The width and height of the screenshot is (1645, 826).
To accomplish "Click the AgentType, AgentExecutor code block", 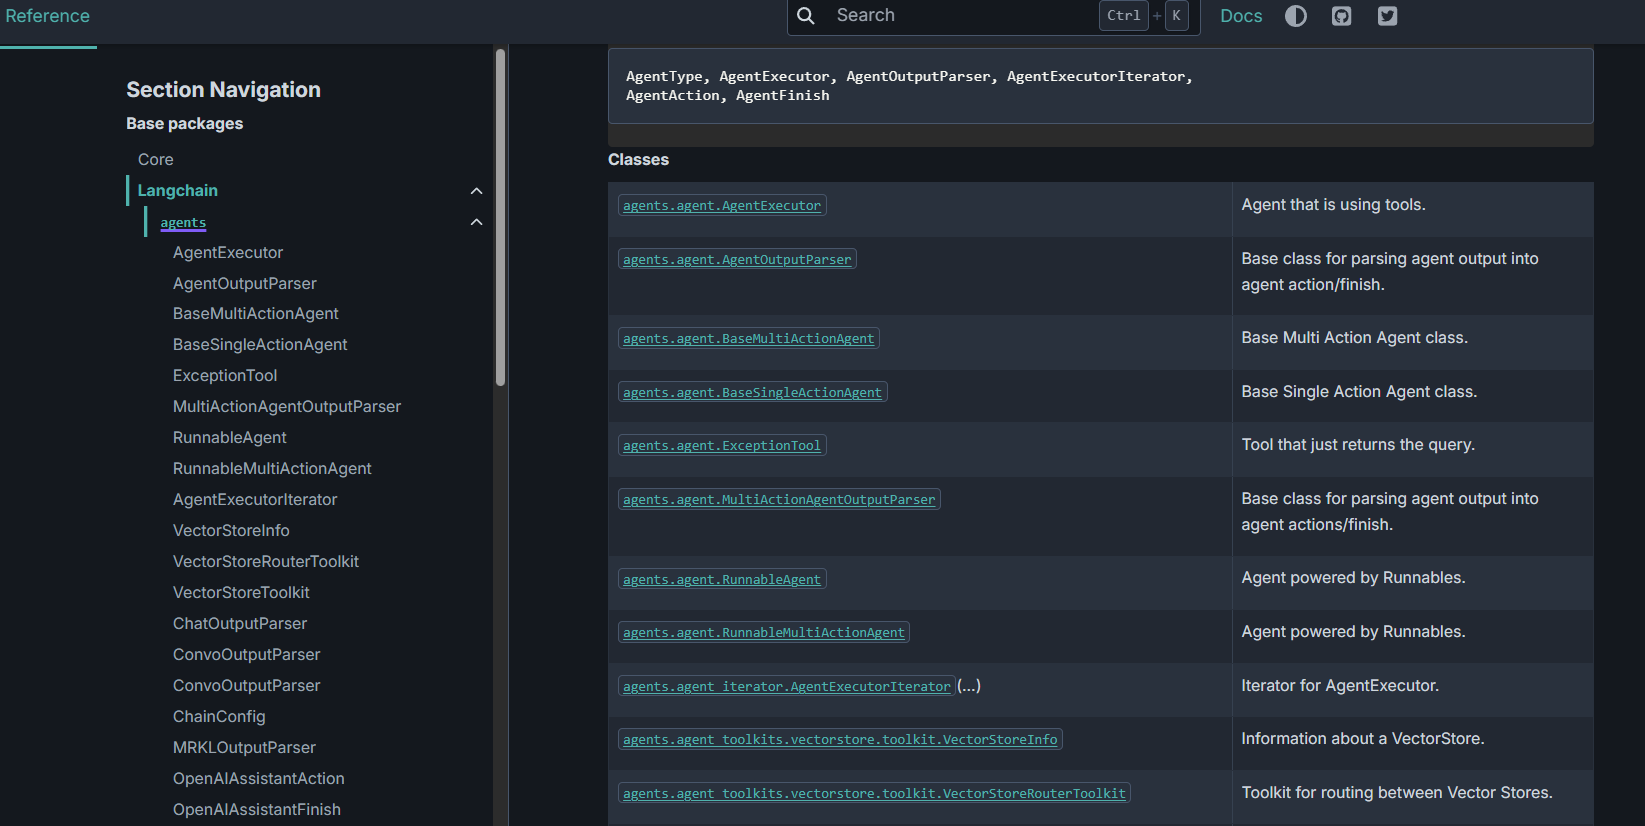I will tap(1100, 86).
